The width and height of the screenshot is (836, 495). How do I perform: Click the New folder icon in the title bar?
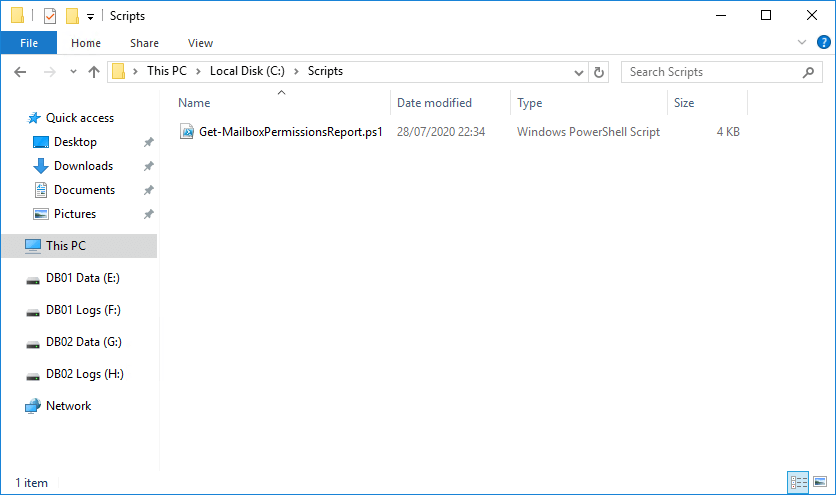[x=73, y=16]
